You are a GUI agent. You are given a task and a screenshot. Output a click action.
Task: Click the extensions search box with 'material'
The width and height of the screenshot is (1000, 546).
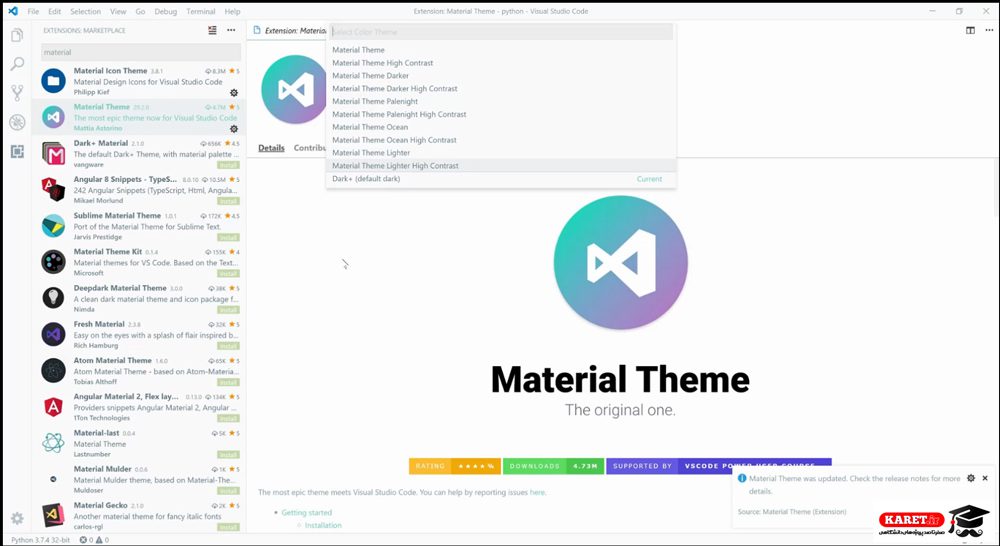pos(141,52)
